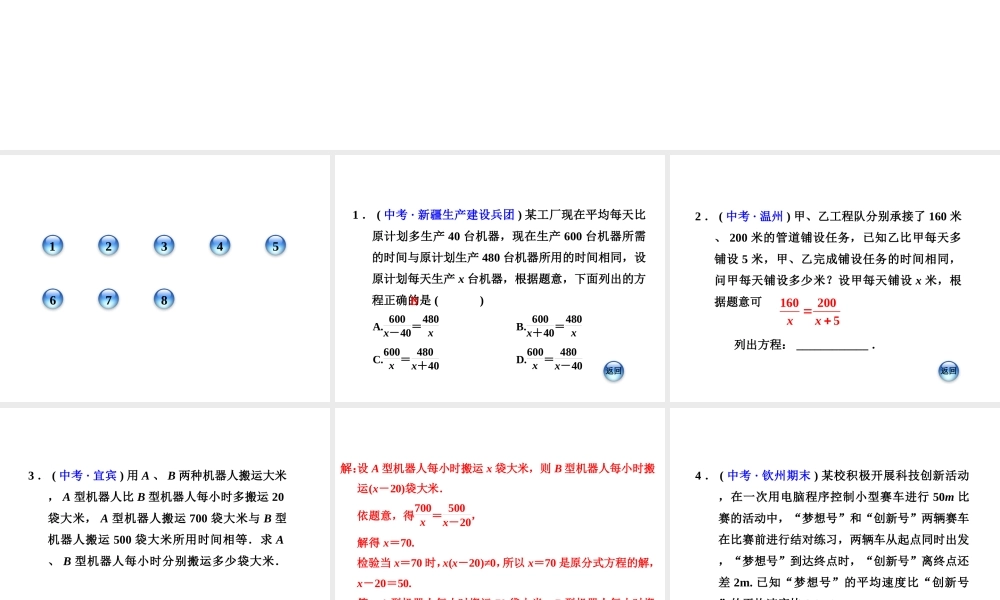The image size is (1000, 600).
Task: Click the 返回 button on the question 2 slide
Action: (x=948, y=370)
